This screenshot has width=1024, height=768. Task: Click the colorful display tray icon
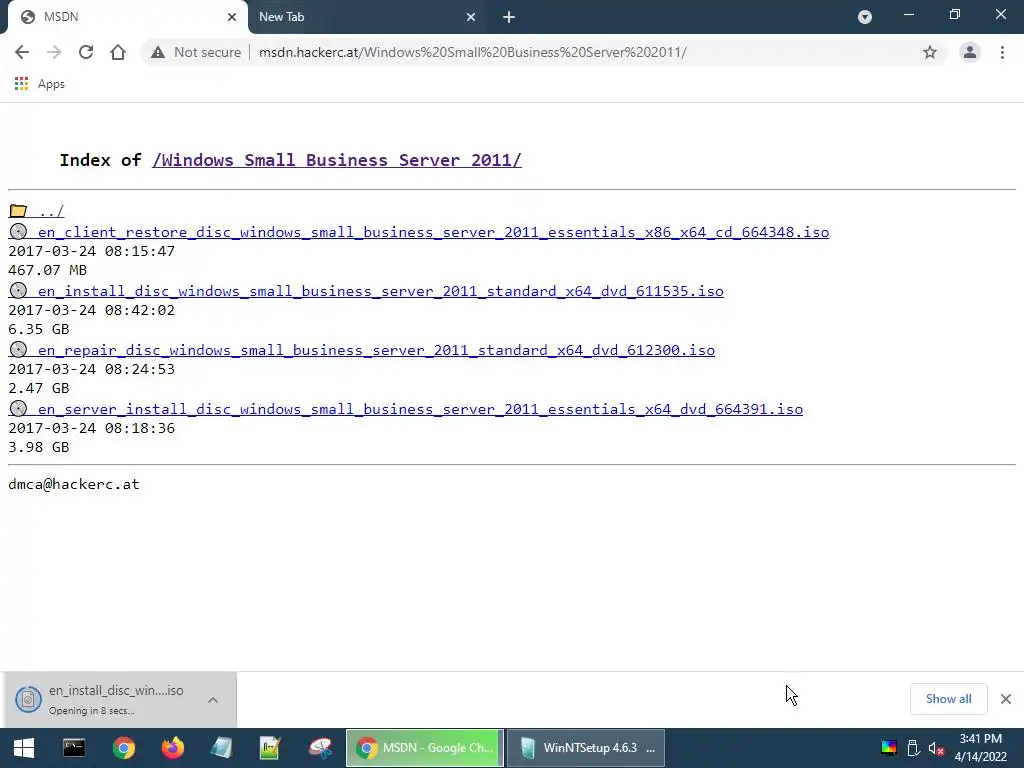(x=889, y=748)
